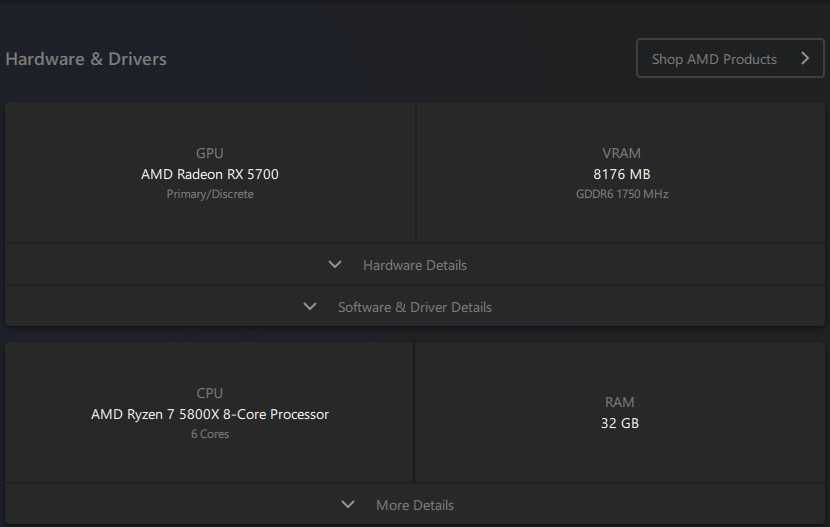
Task: Click the Hardware & Drivers heading
Action: (x=86, y=59)
